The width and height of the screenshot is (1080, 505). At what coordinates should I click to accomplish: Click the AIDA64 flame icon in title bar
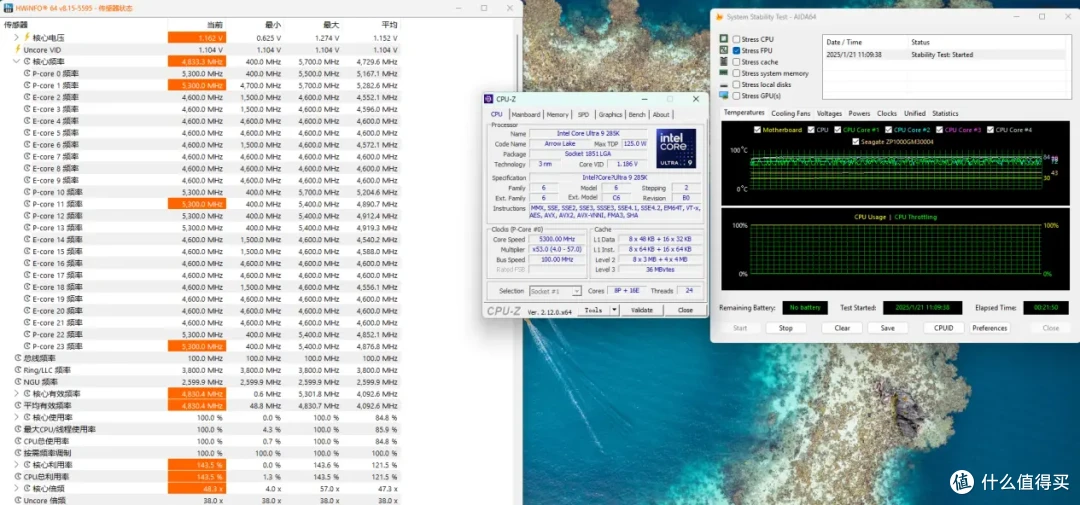pyautogui.click(x=719, y=17)
